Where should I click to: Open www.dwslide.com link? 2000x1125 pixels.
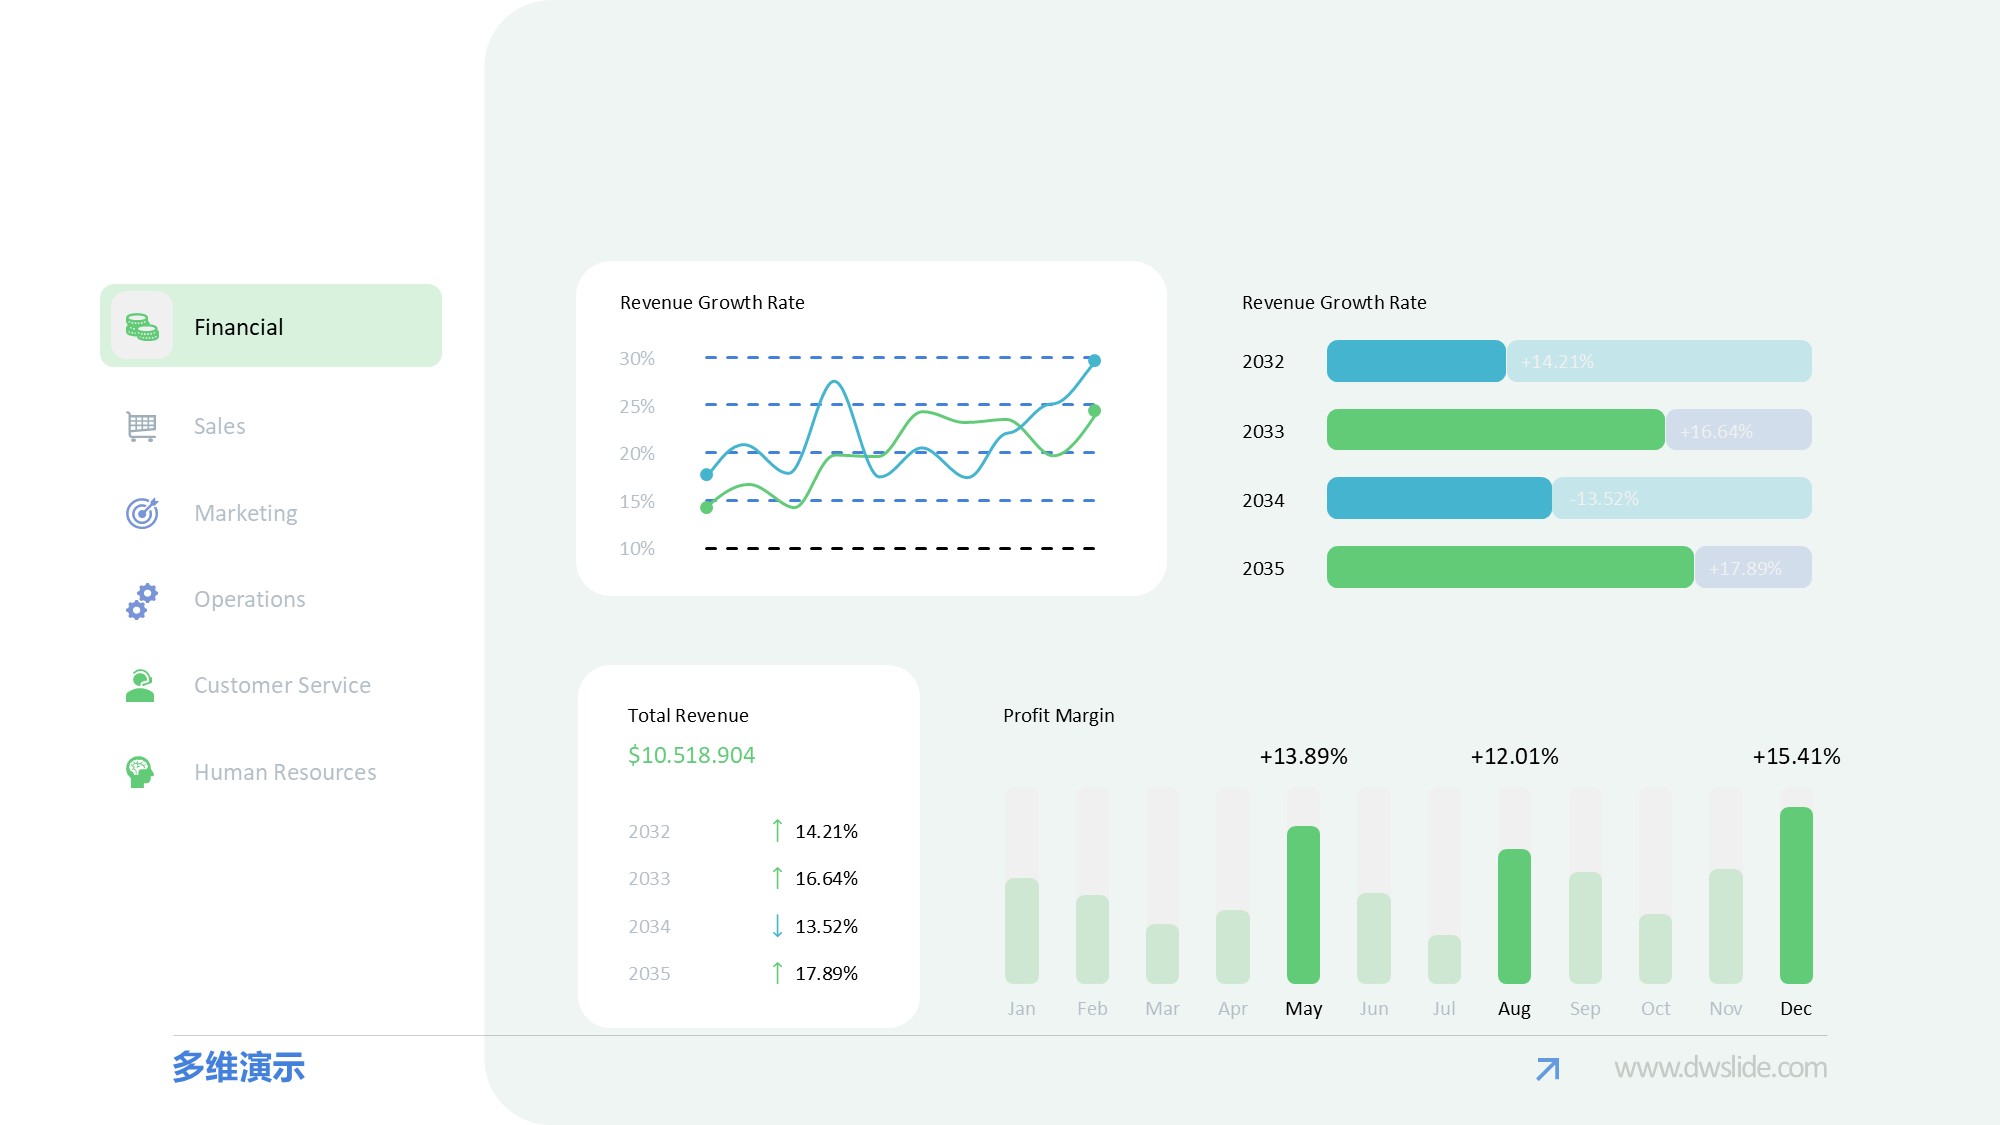(1720, 1068)
